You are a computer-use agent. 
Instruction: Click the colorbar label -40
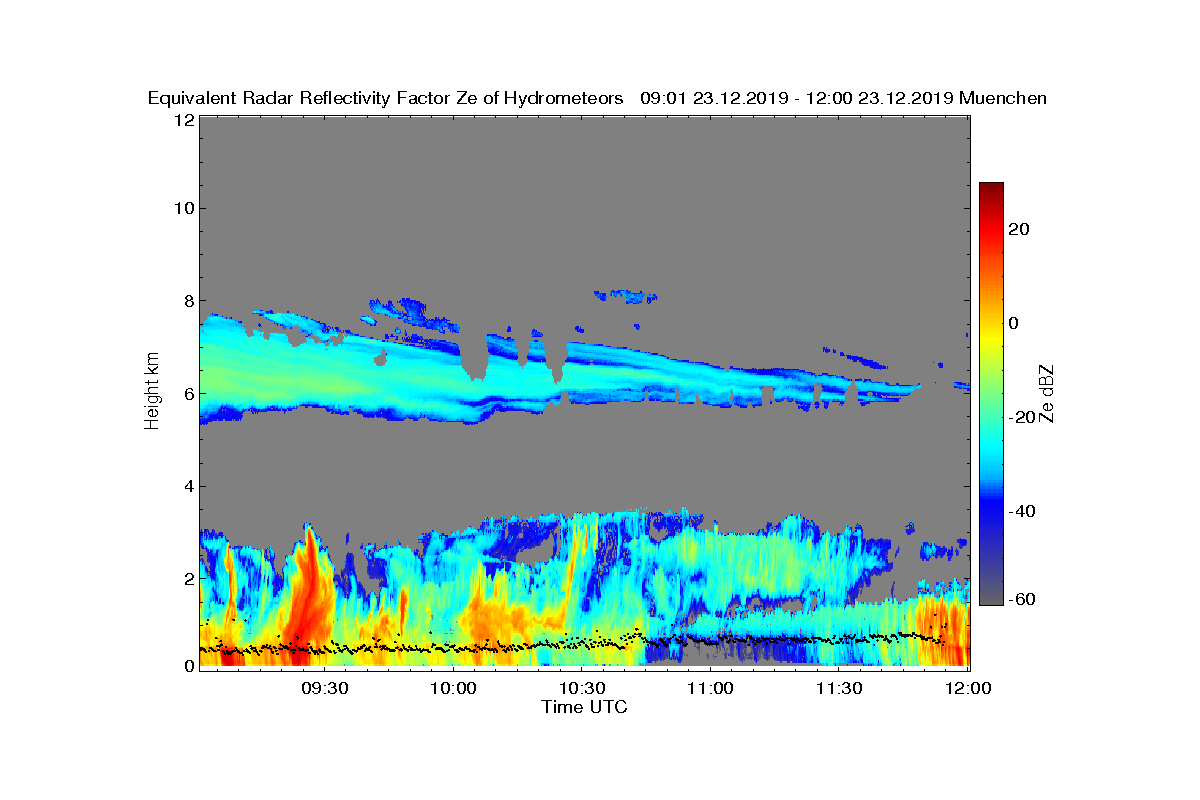click(1020, 511)
